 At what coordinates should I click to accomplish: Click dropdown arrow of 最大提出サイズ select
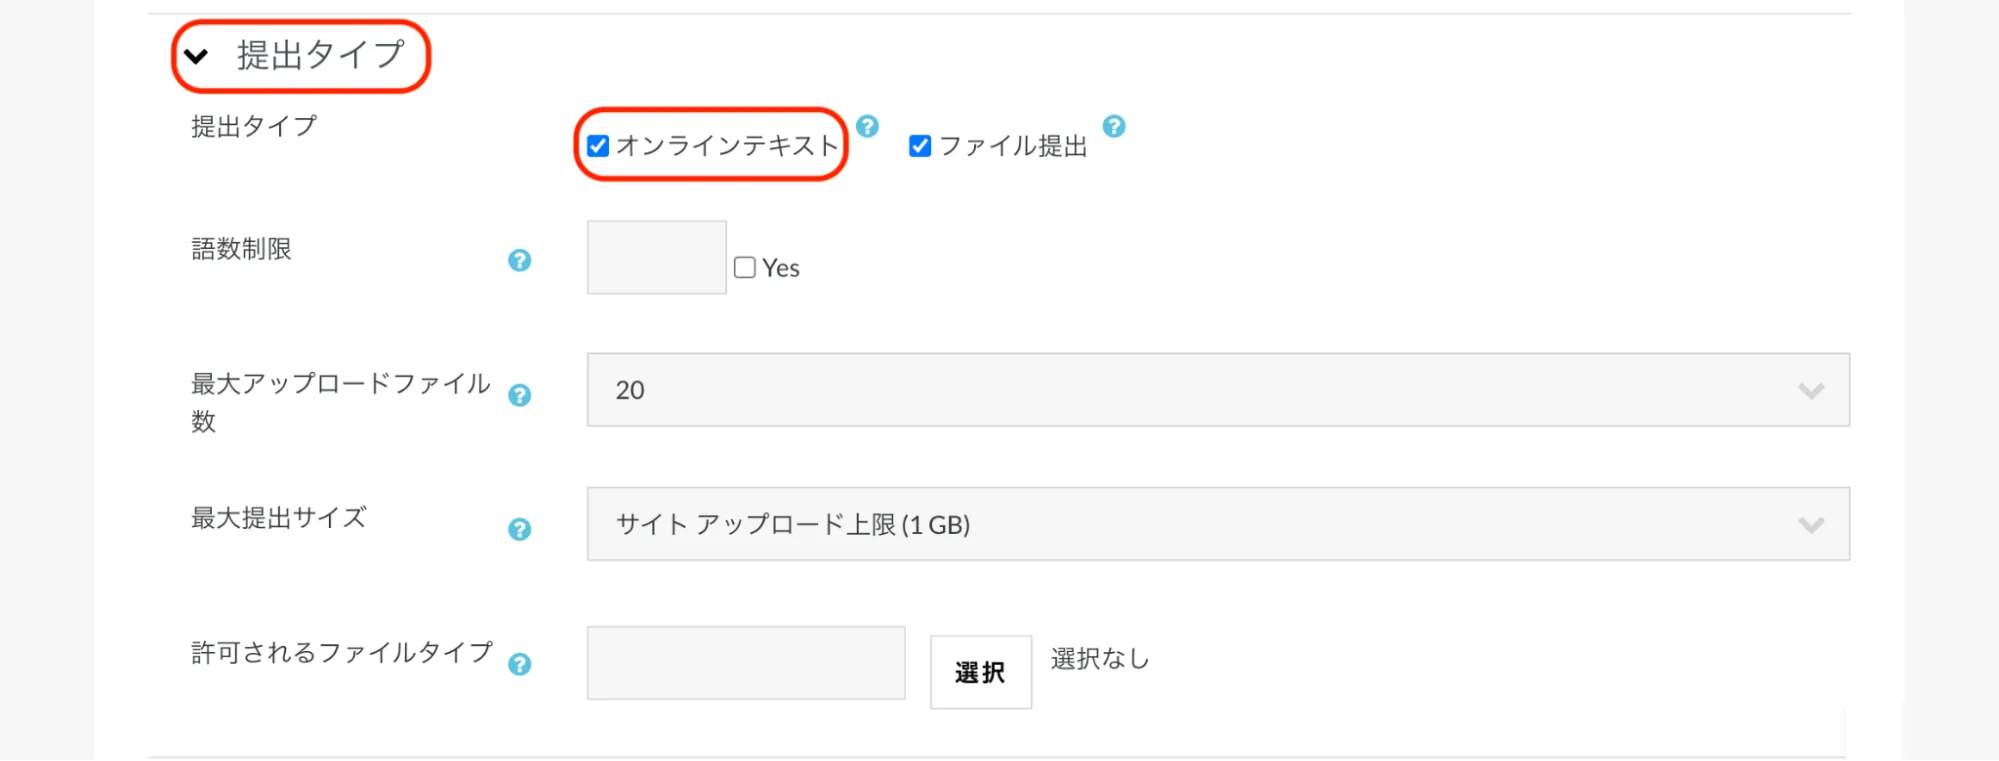[1811, 525]
